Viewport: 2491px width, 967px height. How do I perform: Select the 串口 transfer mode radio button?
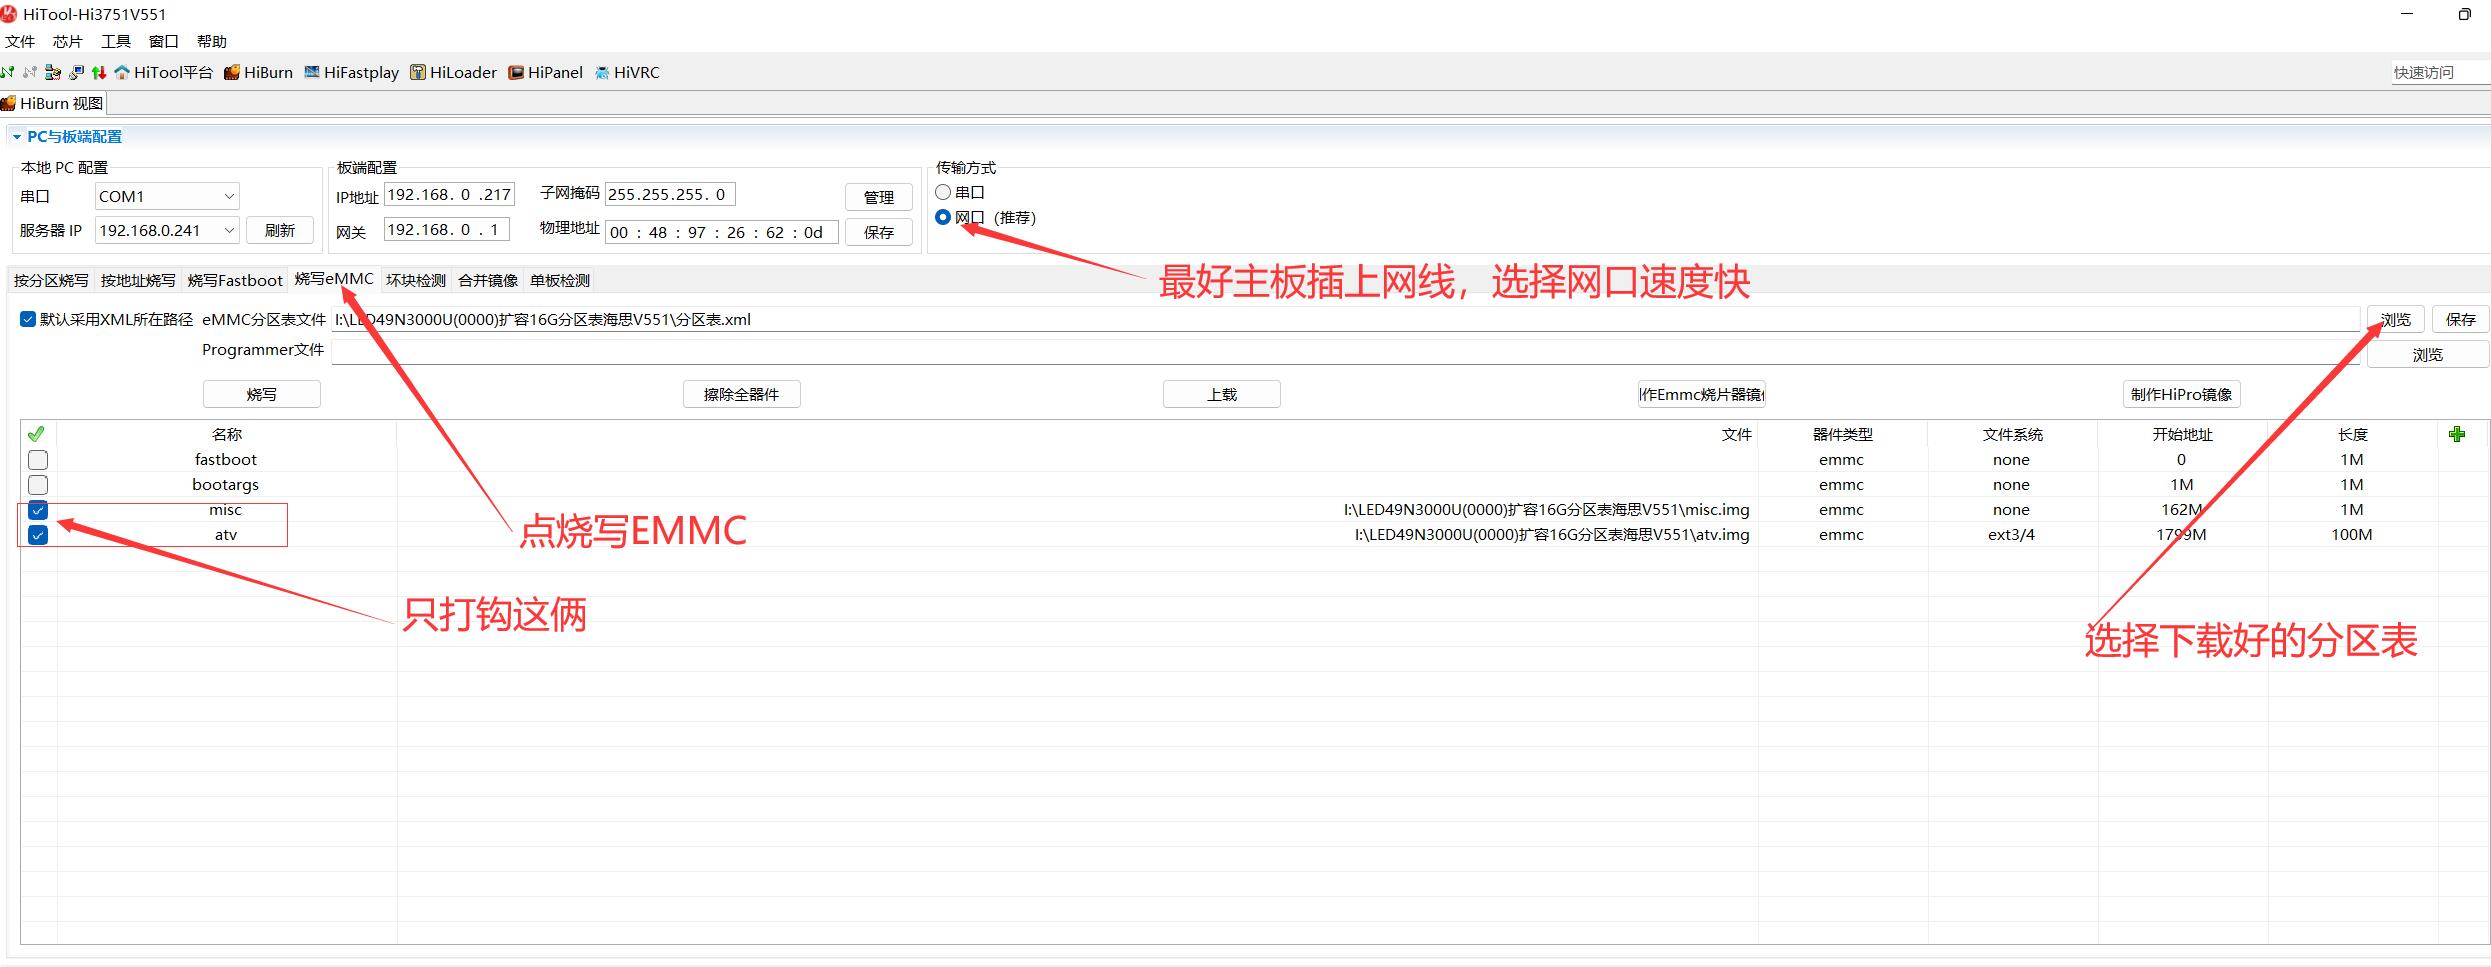point(943,192)
